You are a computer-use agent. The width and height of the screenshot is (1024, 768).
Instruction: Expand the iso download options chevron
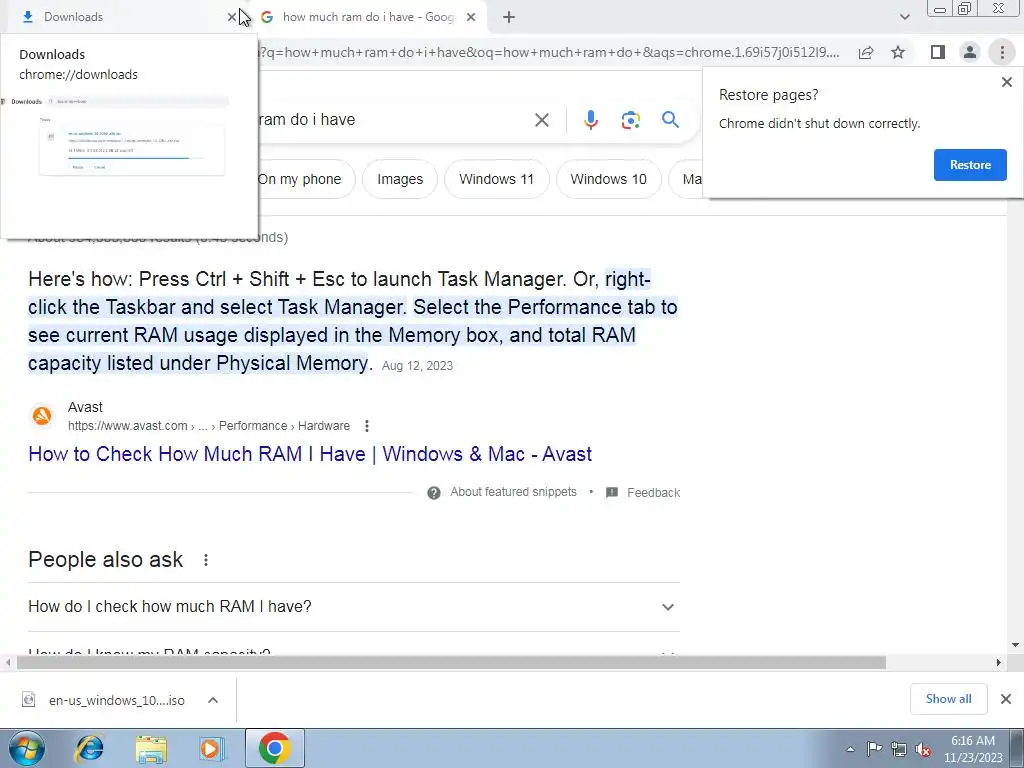(213, 700)
